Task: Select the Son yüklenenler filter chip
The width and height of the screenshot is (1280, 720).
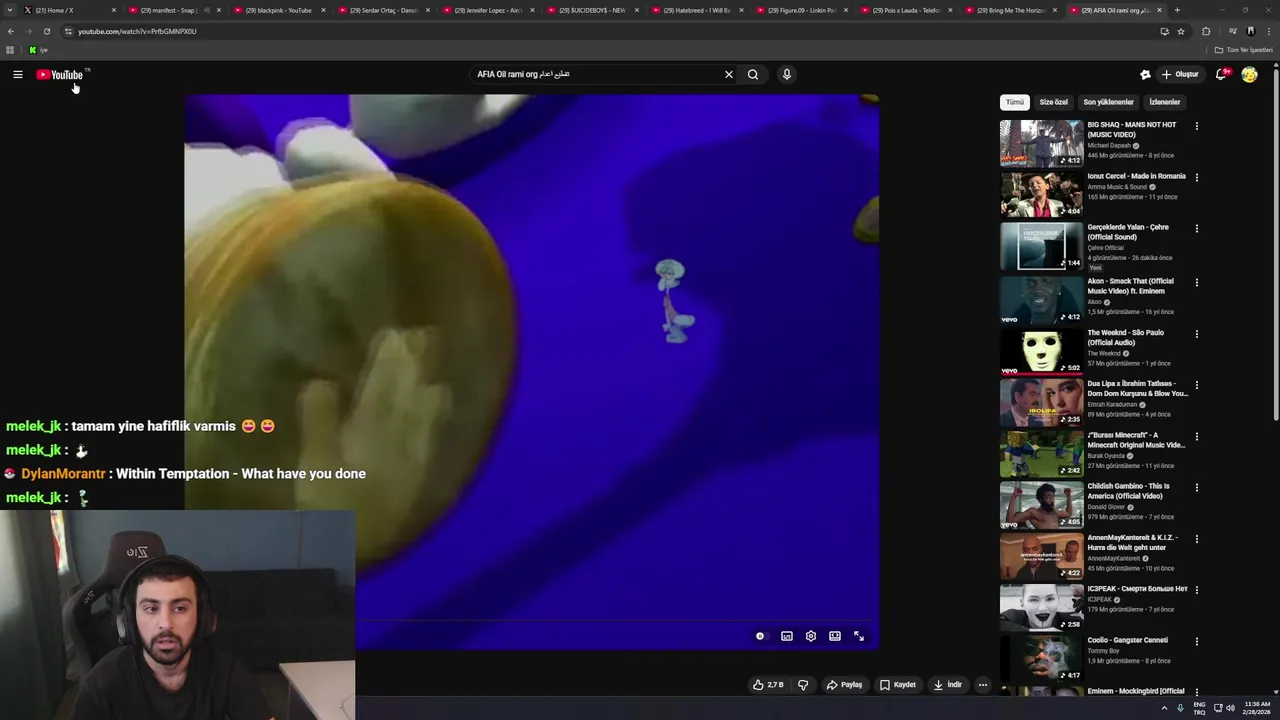Action: point(1108,102)
